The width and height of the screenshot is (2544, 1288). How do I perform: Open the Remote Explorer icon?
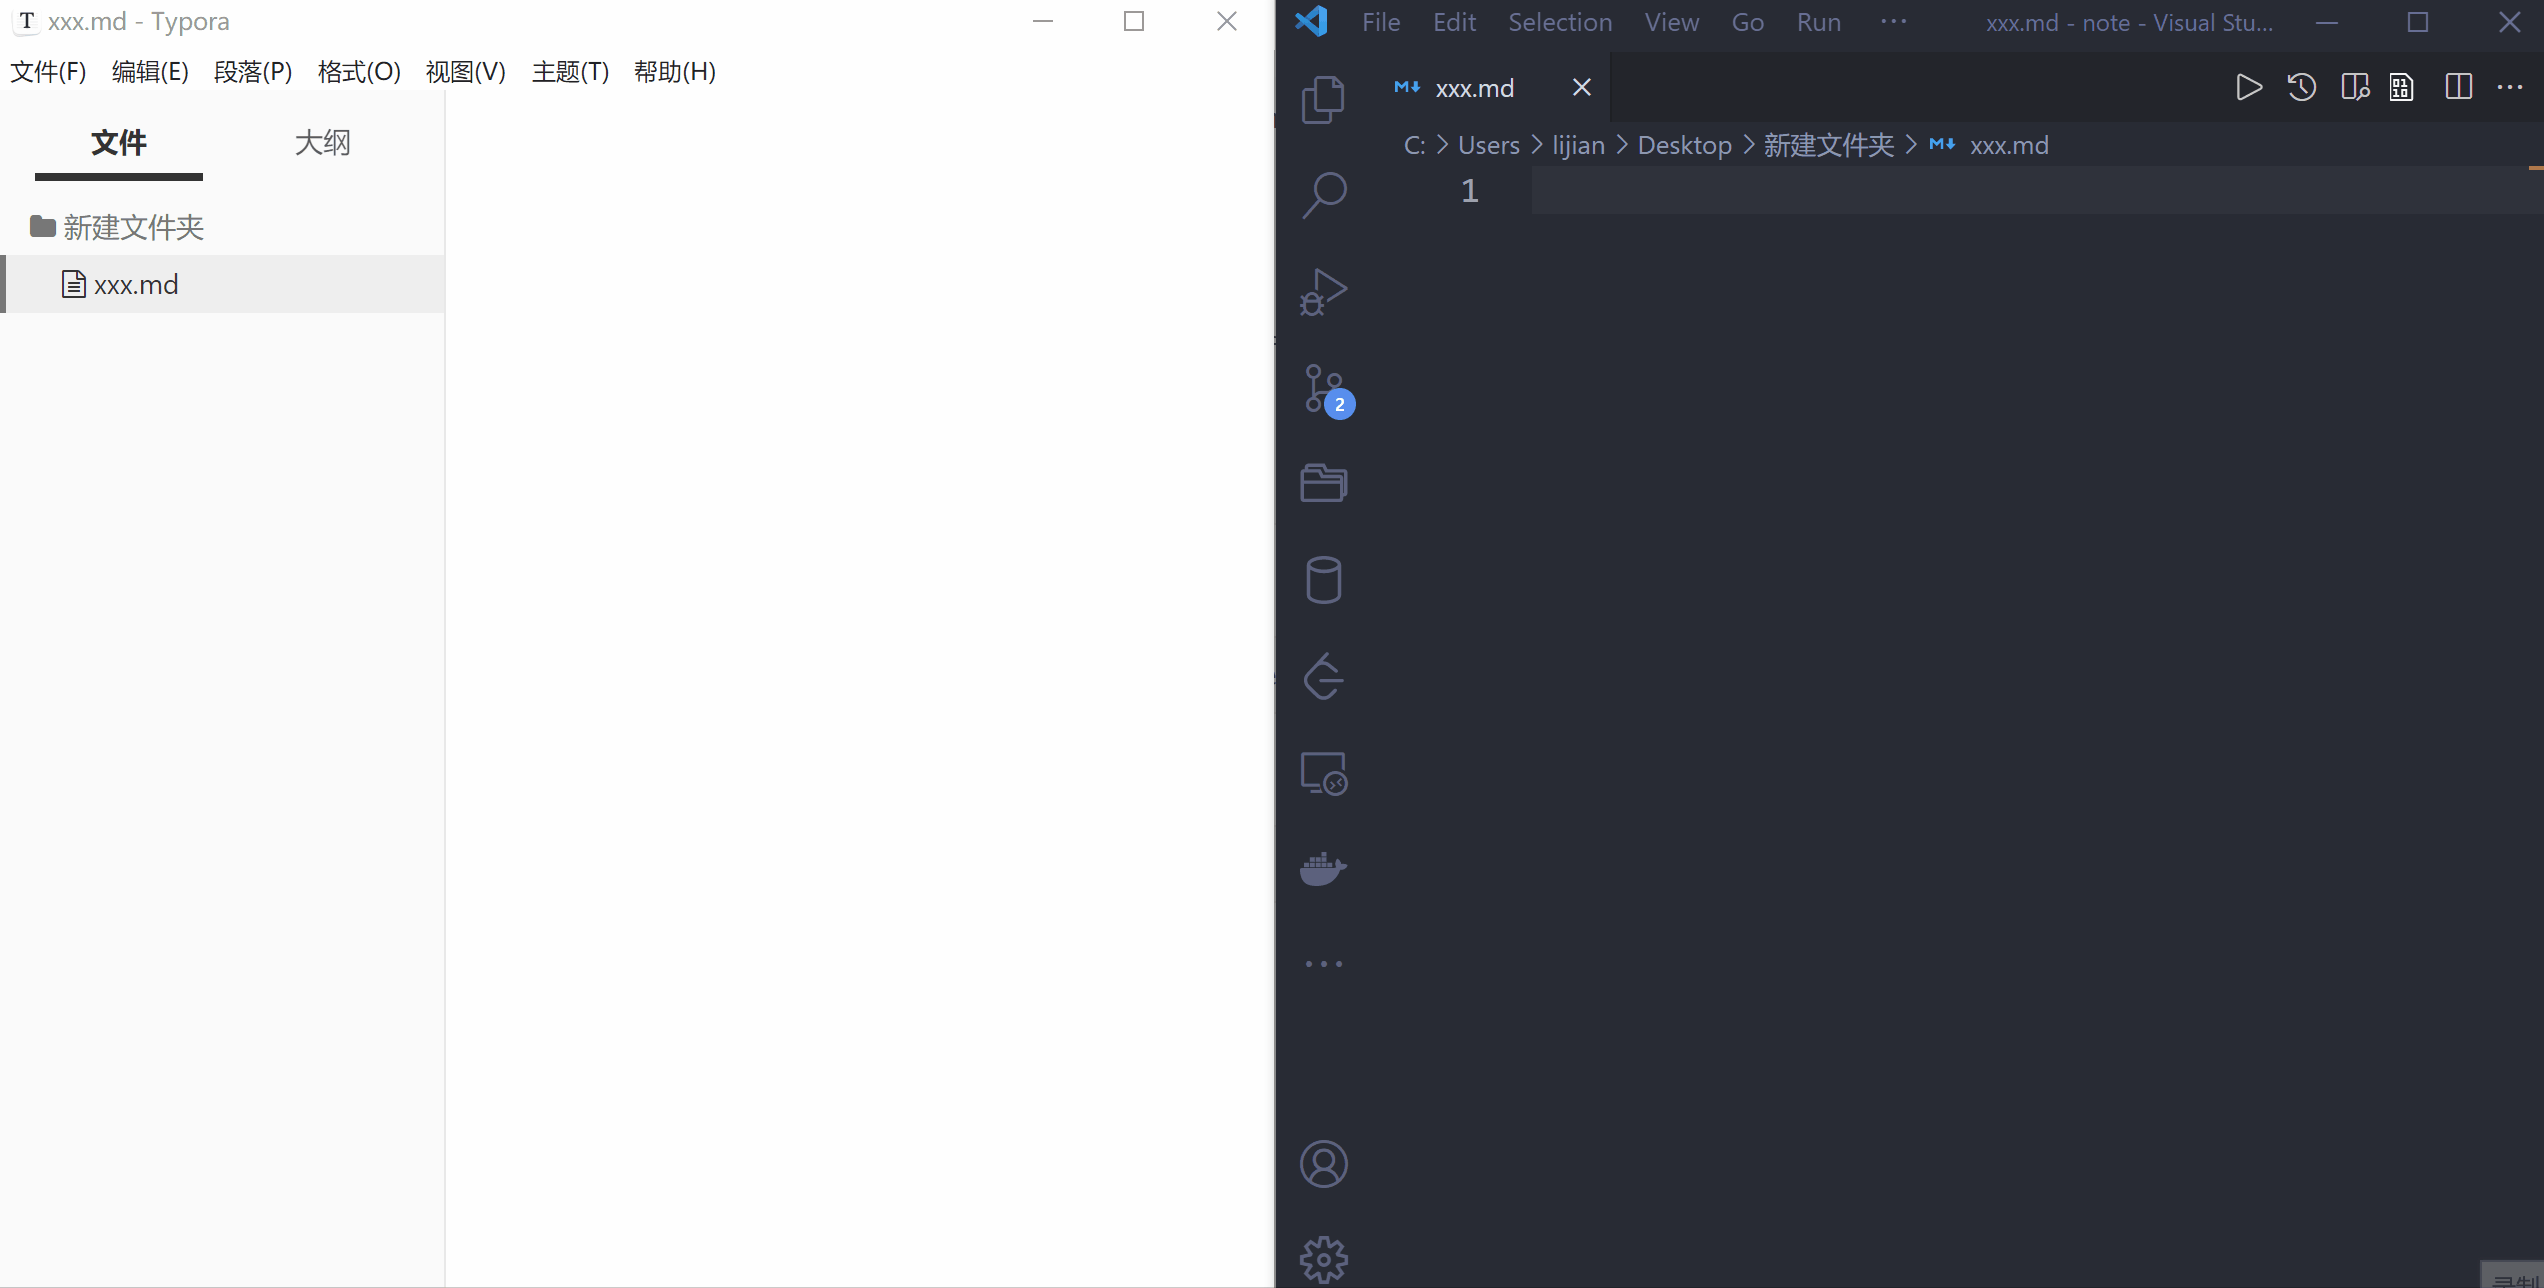pos(1324,772)
